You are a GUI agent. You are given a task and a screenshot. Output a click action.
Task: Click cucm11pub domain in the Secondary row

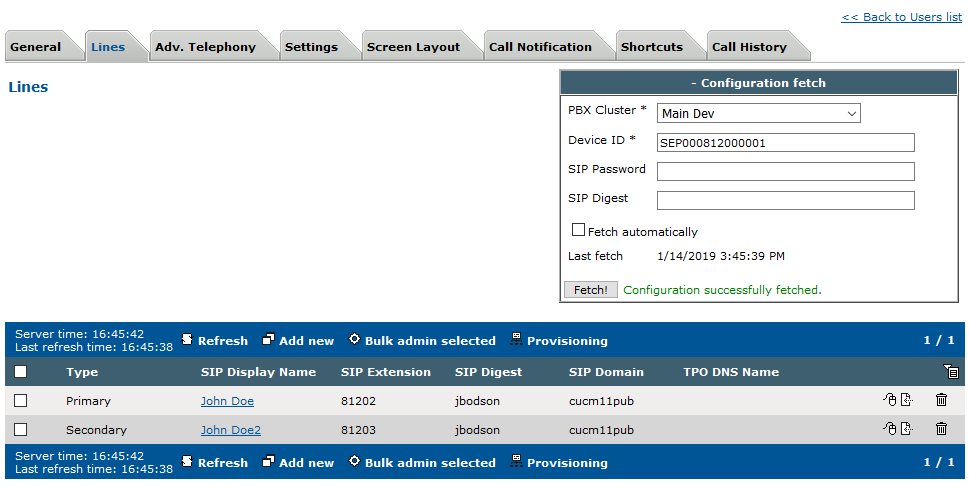click(x=601, y=430)
